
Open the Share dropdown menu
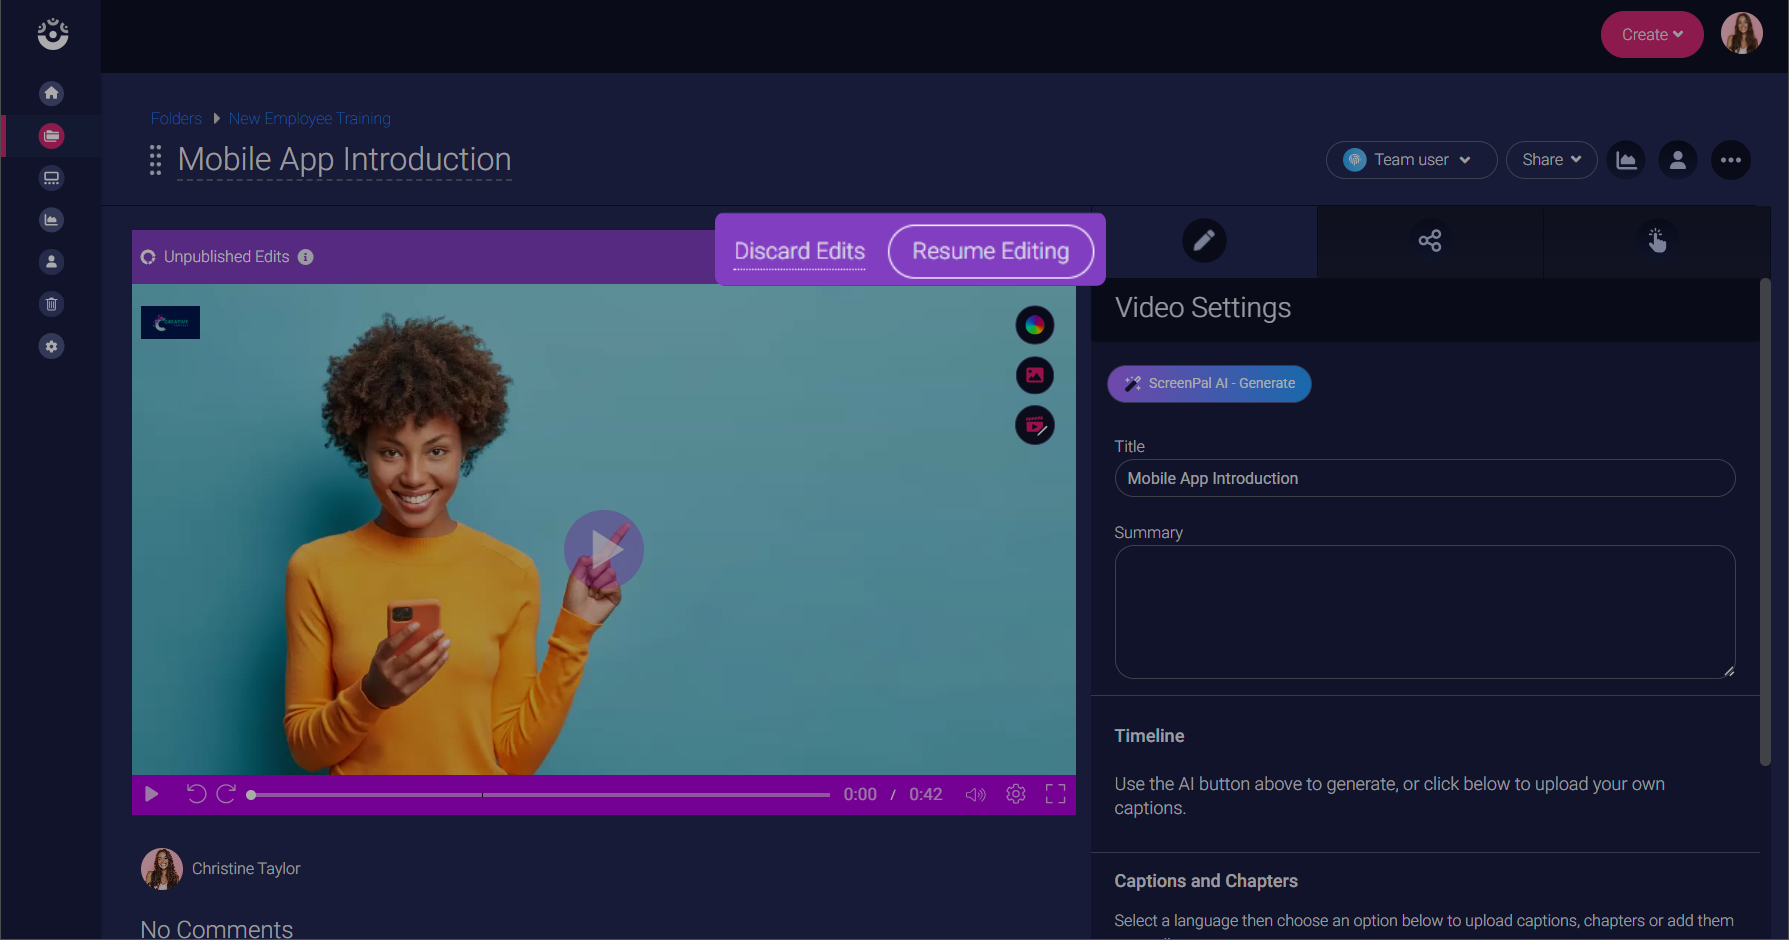pos(1551,160)
